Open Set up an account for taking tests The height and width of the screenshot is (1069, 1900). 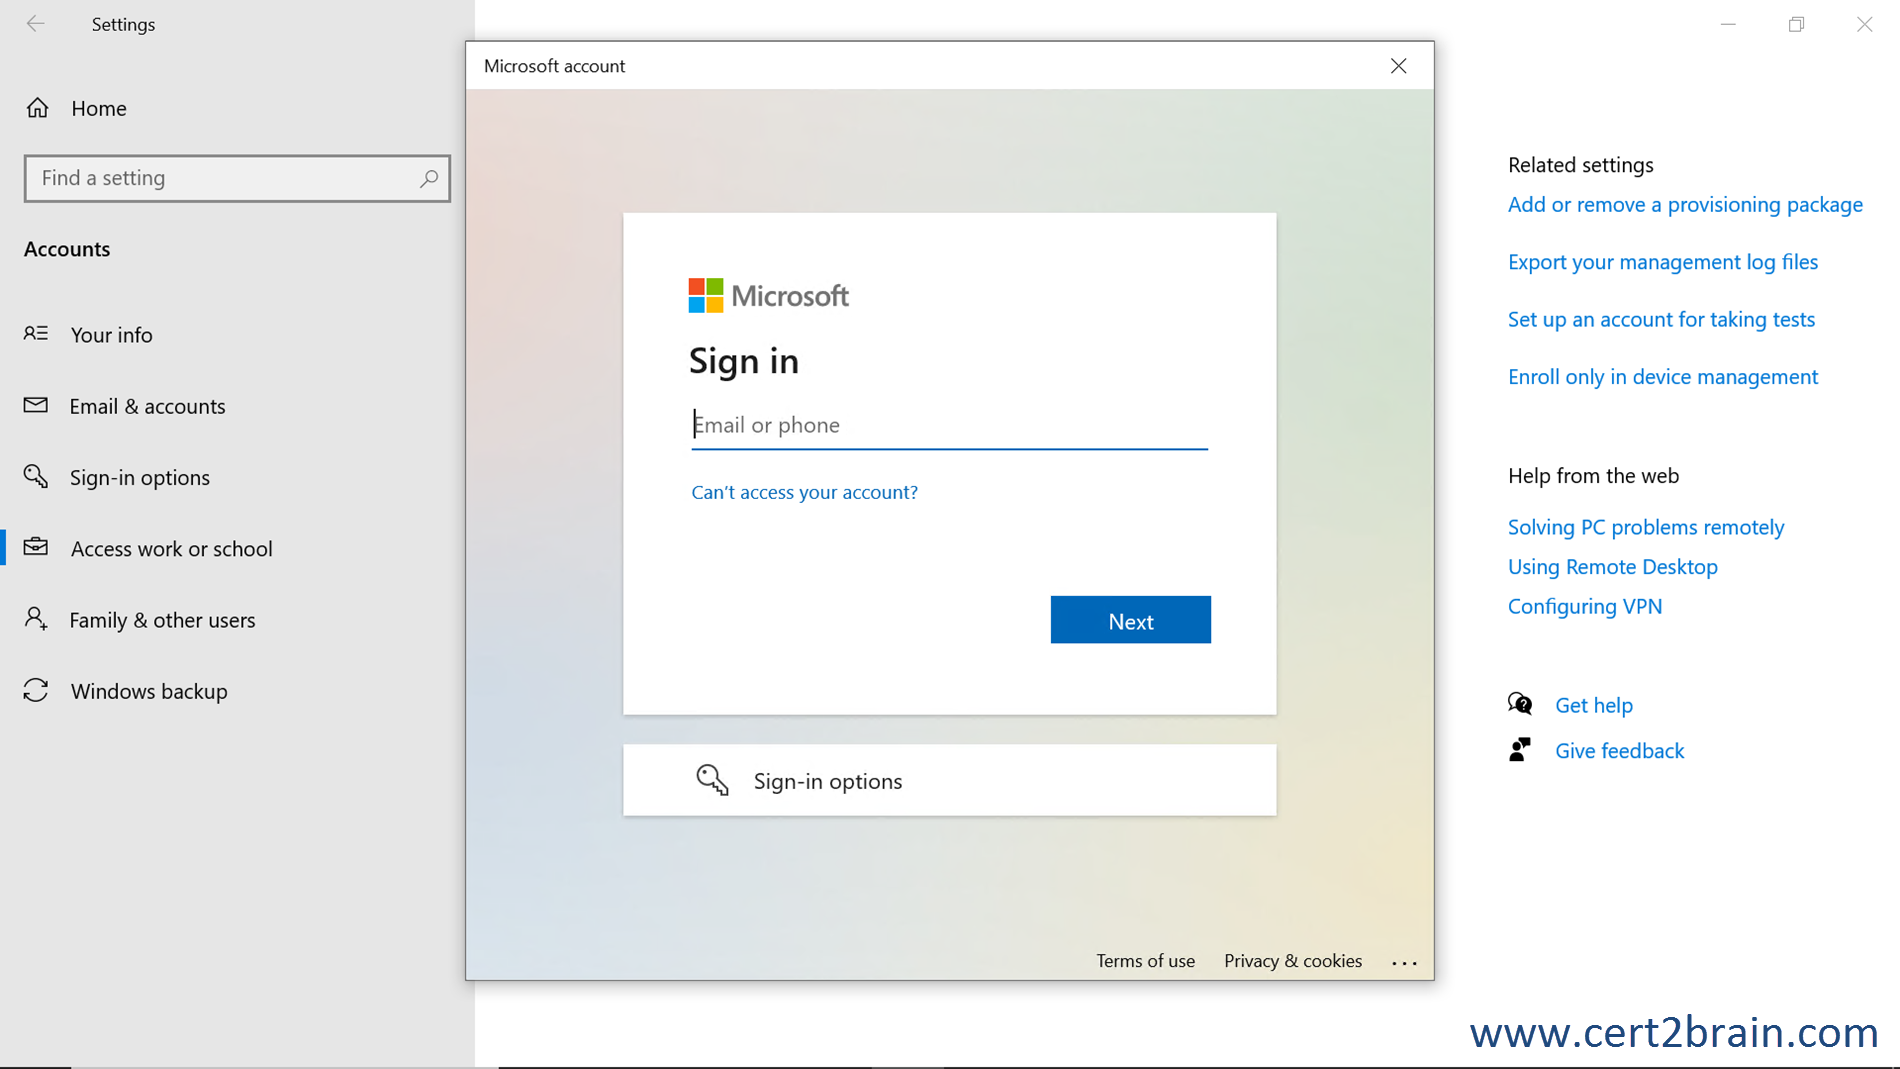(1661, 319)
